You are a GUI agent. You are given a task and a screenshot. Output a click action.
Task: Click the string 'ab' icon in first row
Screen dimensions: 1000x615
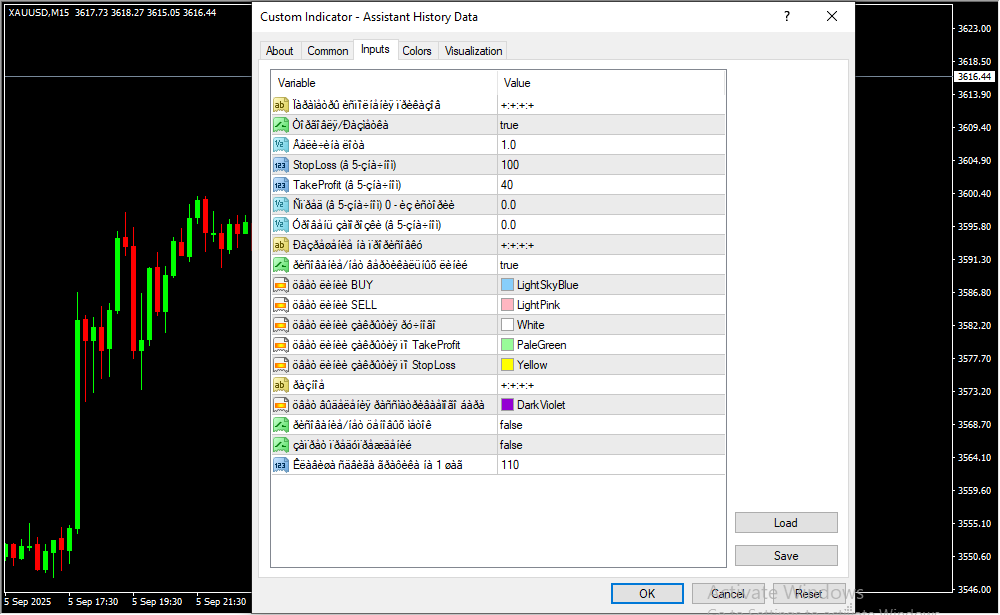(280, 105)
